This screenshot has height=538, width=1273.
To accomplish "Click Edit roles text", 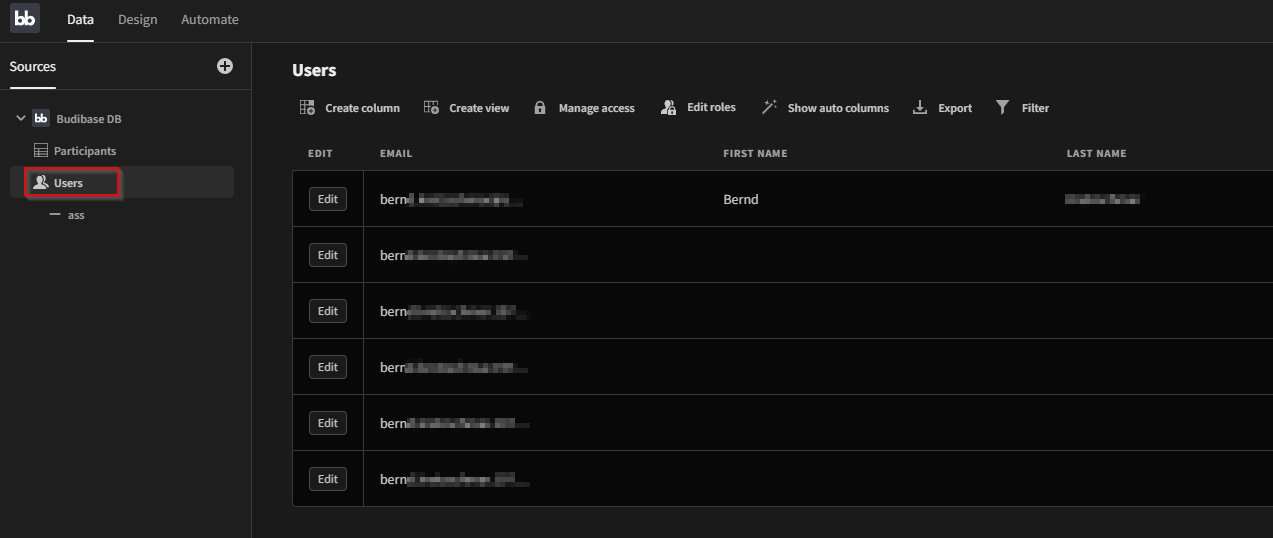I will 711,107.
